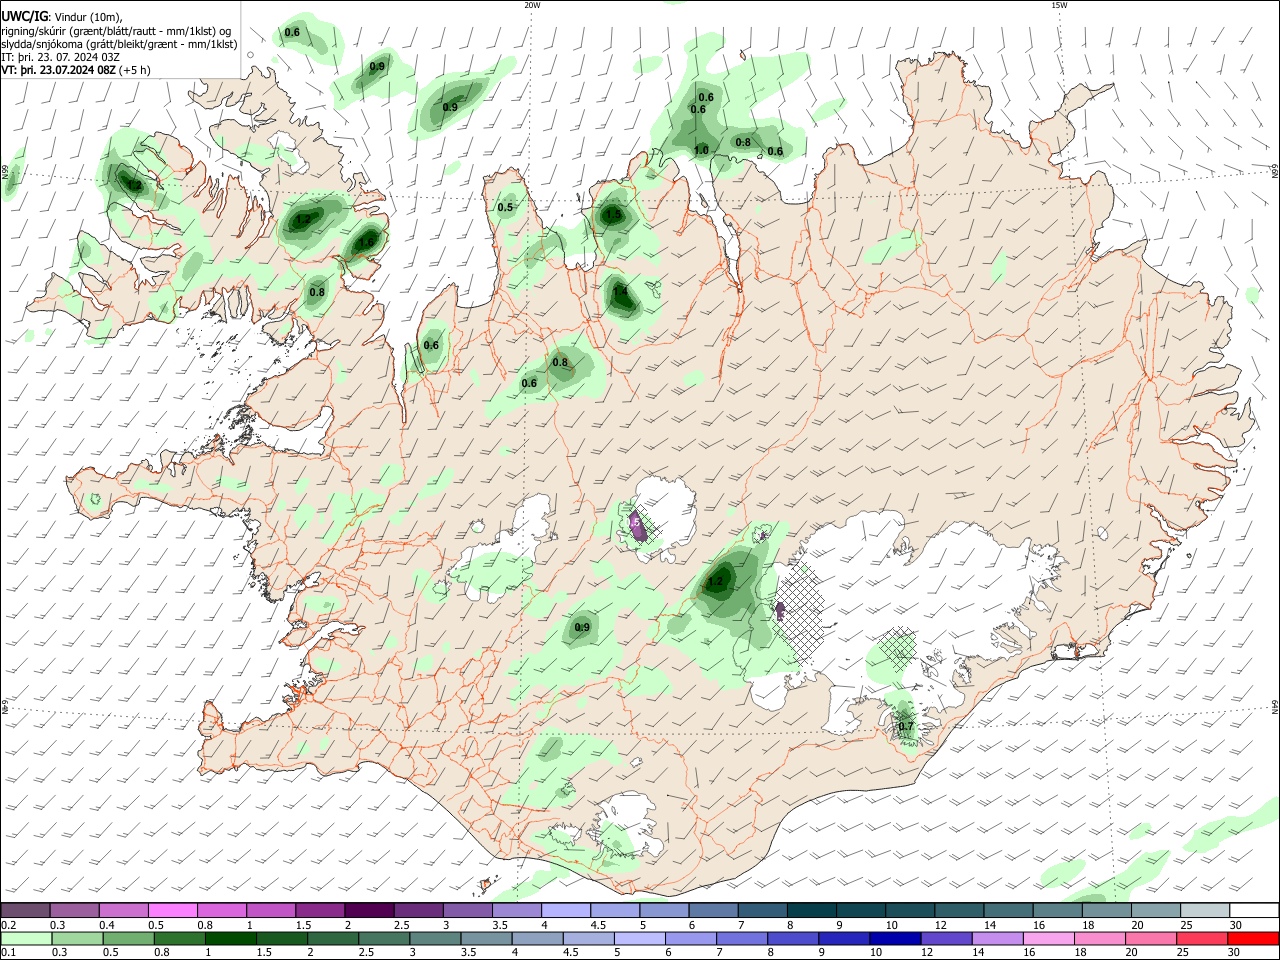Click the 3.5 swatch in the upper legend row

pyautogui.click(x=515, y=910)
